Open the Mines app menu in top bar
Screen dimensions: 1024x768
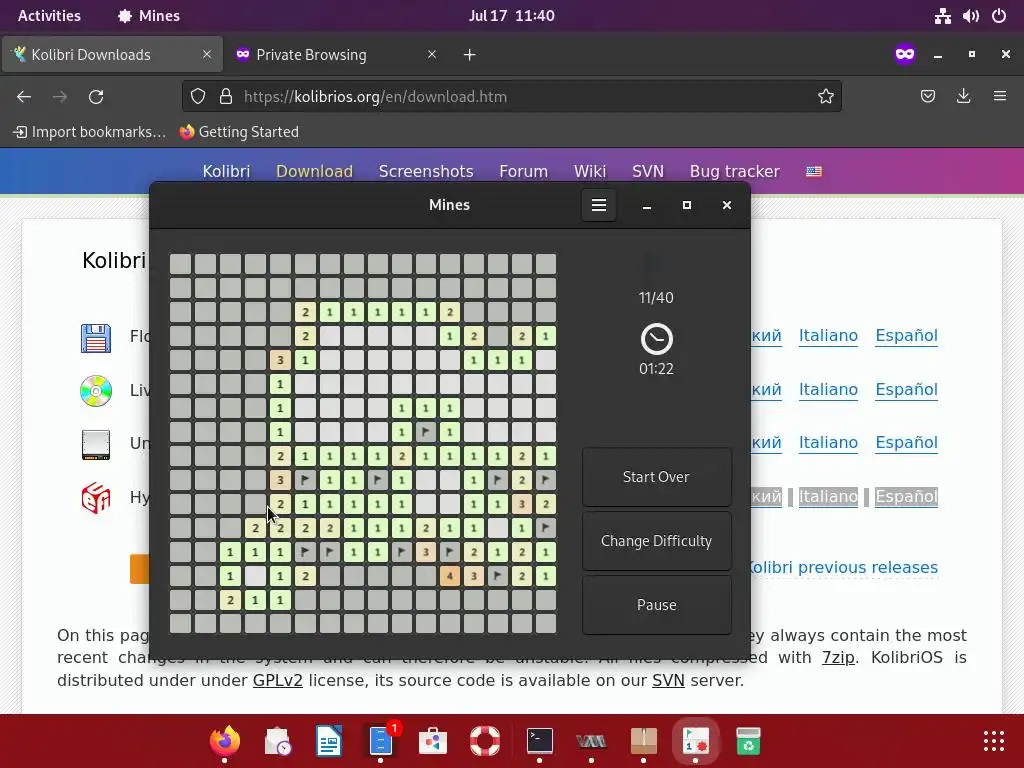pyautogui.click(x=149, y=16)
